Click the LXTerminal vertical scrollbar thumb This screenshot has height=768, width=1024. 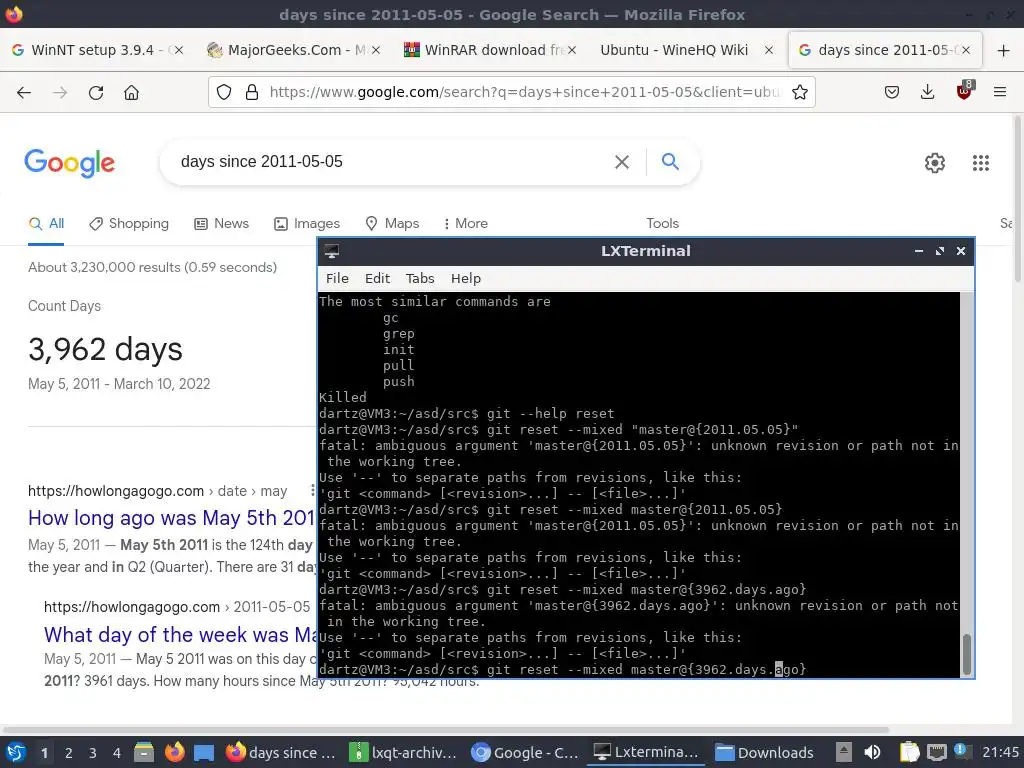[x=967, y=654]
